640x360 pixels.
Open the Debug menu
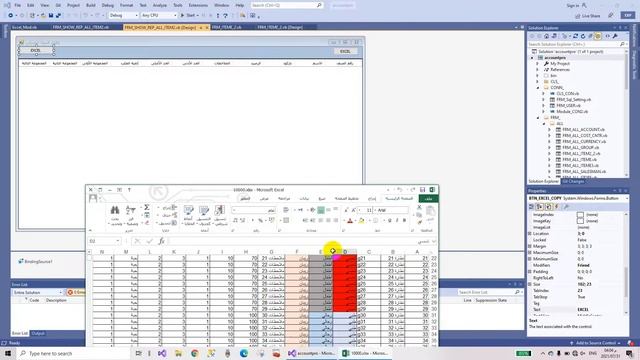pyautogui.click(x=108, y=5)
